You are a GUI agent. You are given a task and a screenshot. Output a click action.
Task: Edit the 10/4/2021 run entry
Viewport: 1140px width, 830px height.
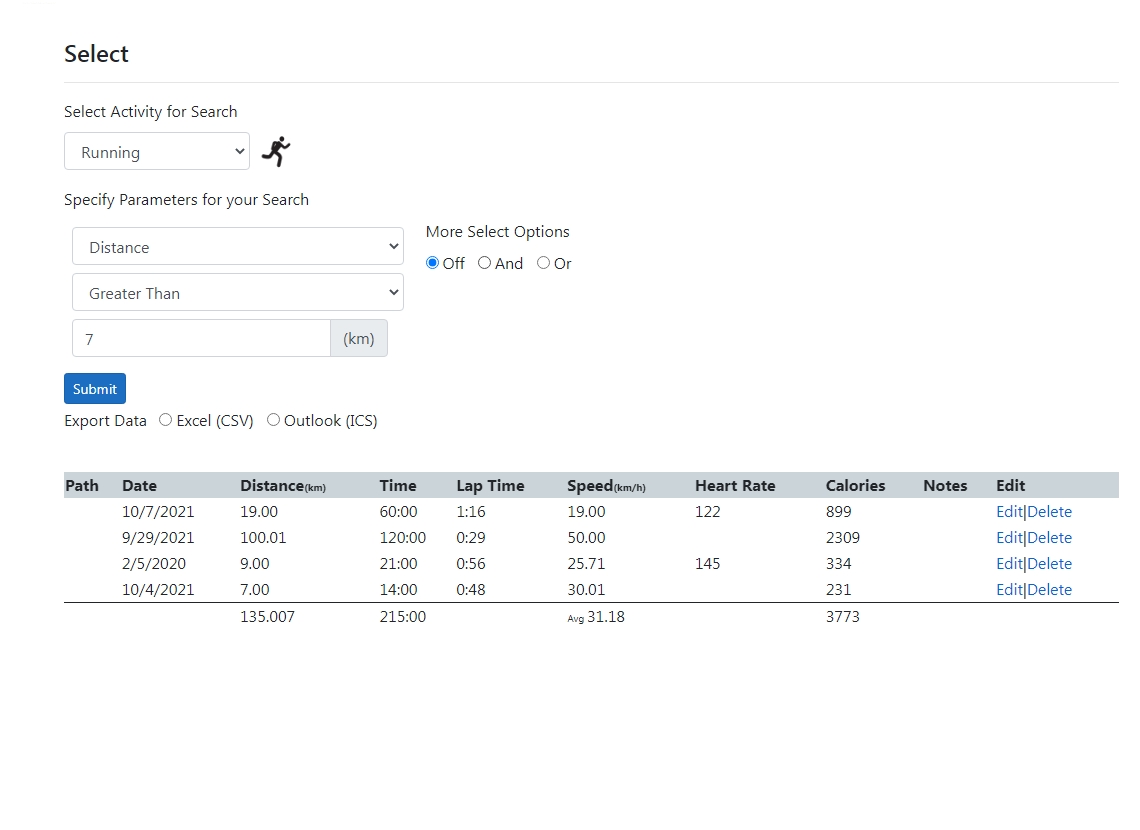[1009, 590]
